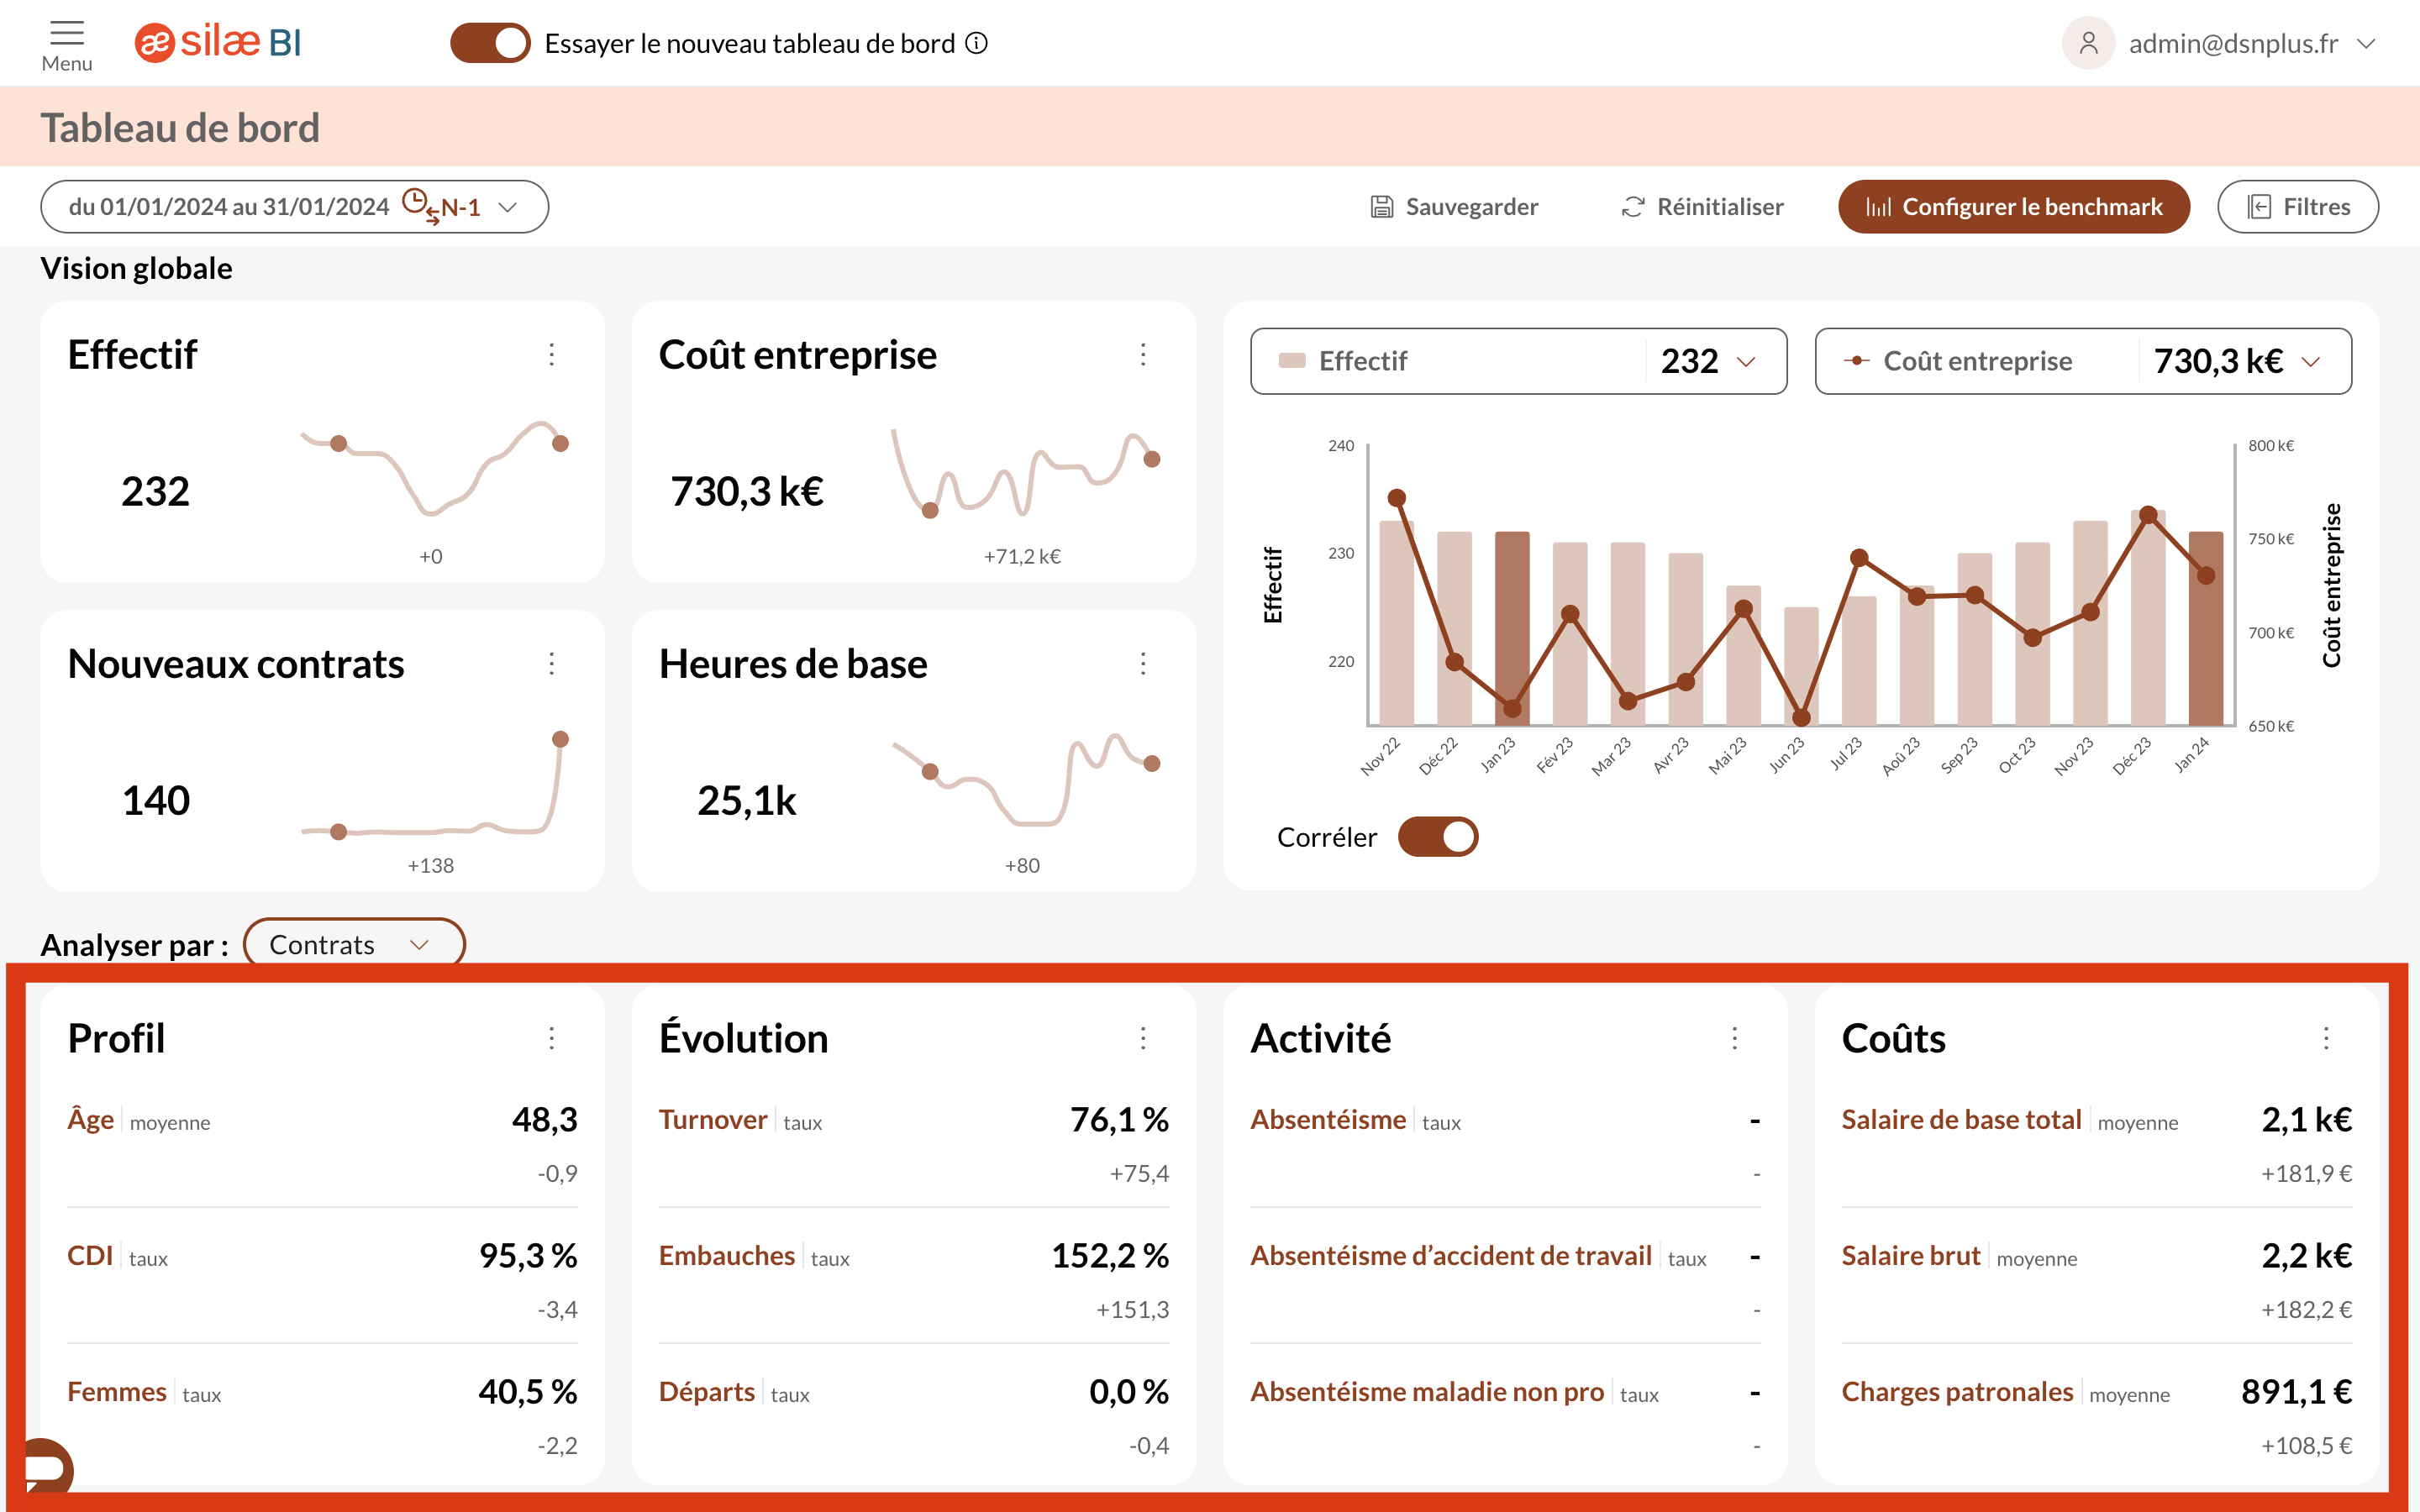Click the Nov 22 bar in chart
Image resolution: width=2420 pixels, height=1512 pixels.
(1397, 623)
